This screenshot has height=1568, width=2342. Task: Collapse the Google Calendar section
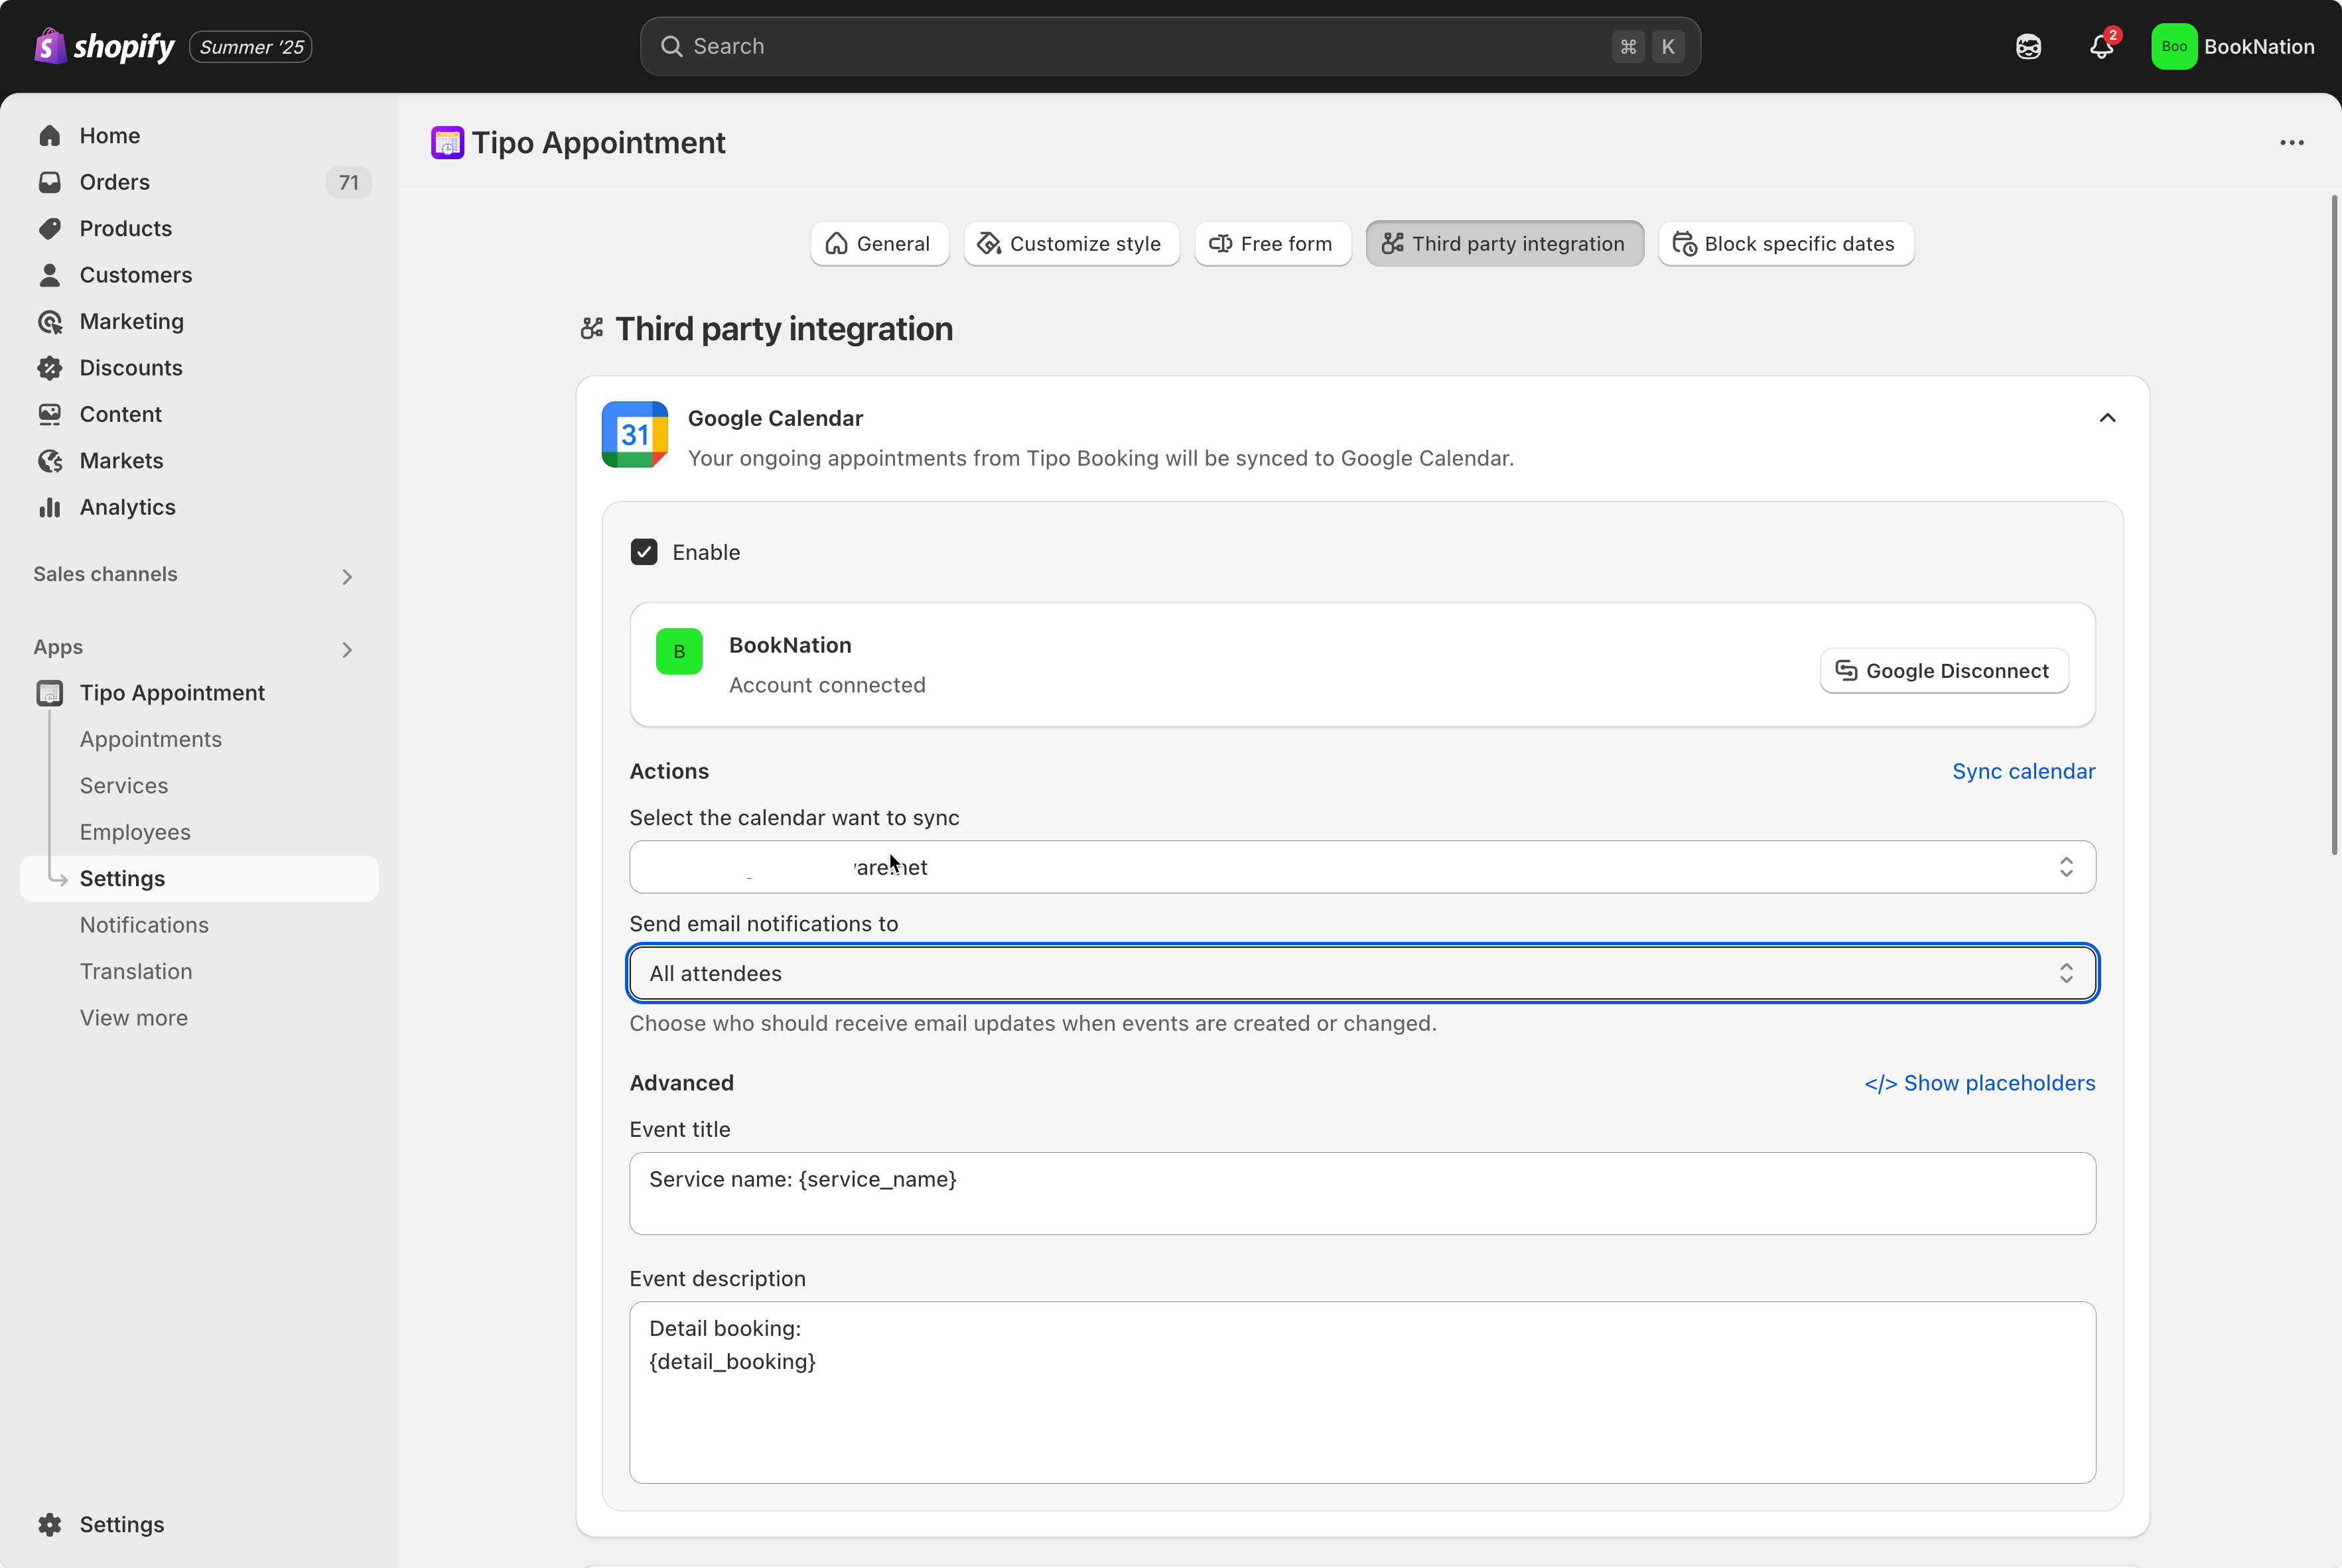tap(2107, 418)
